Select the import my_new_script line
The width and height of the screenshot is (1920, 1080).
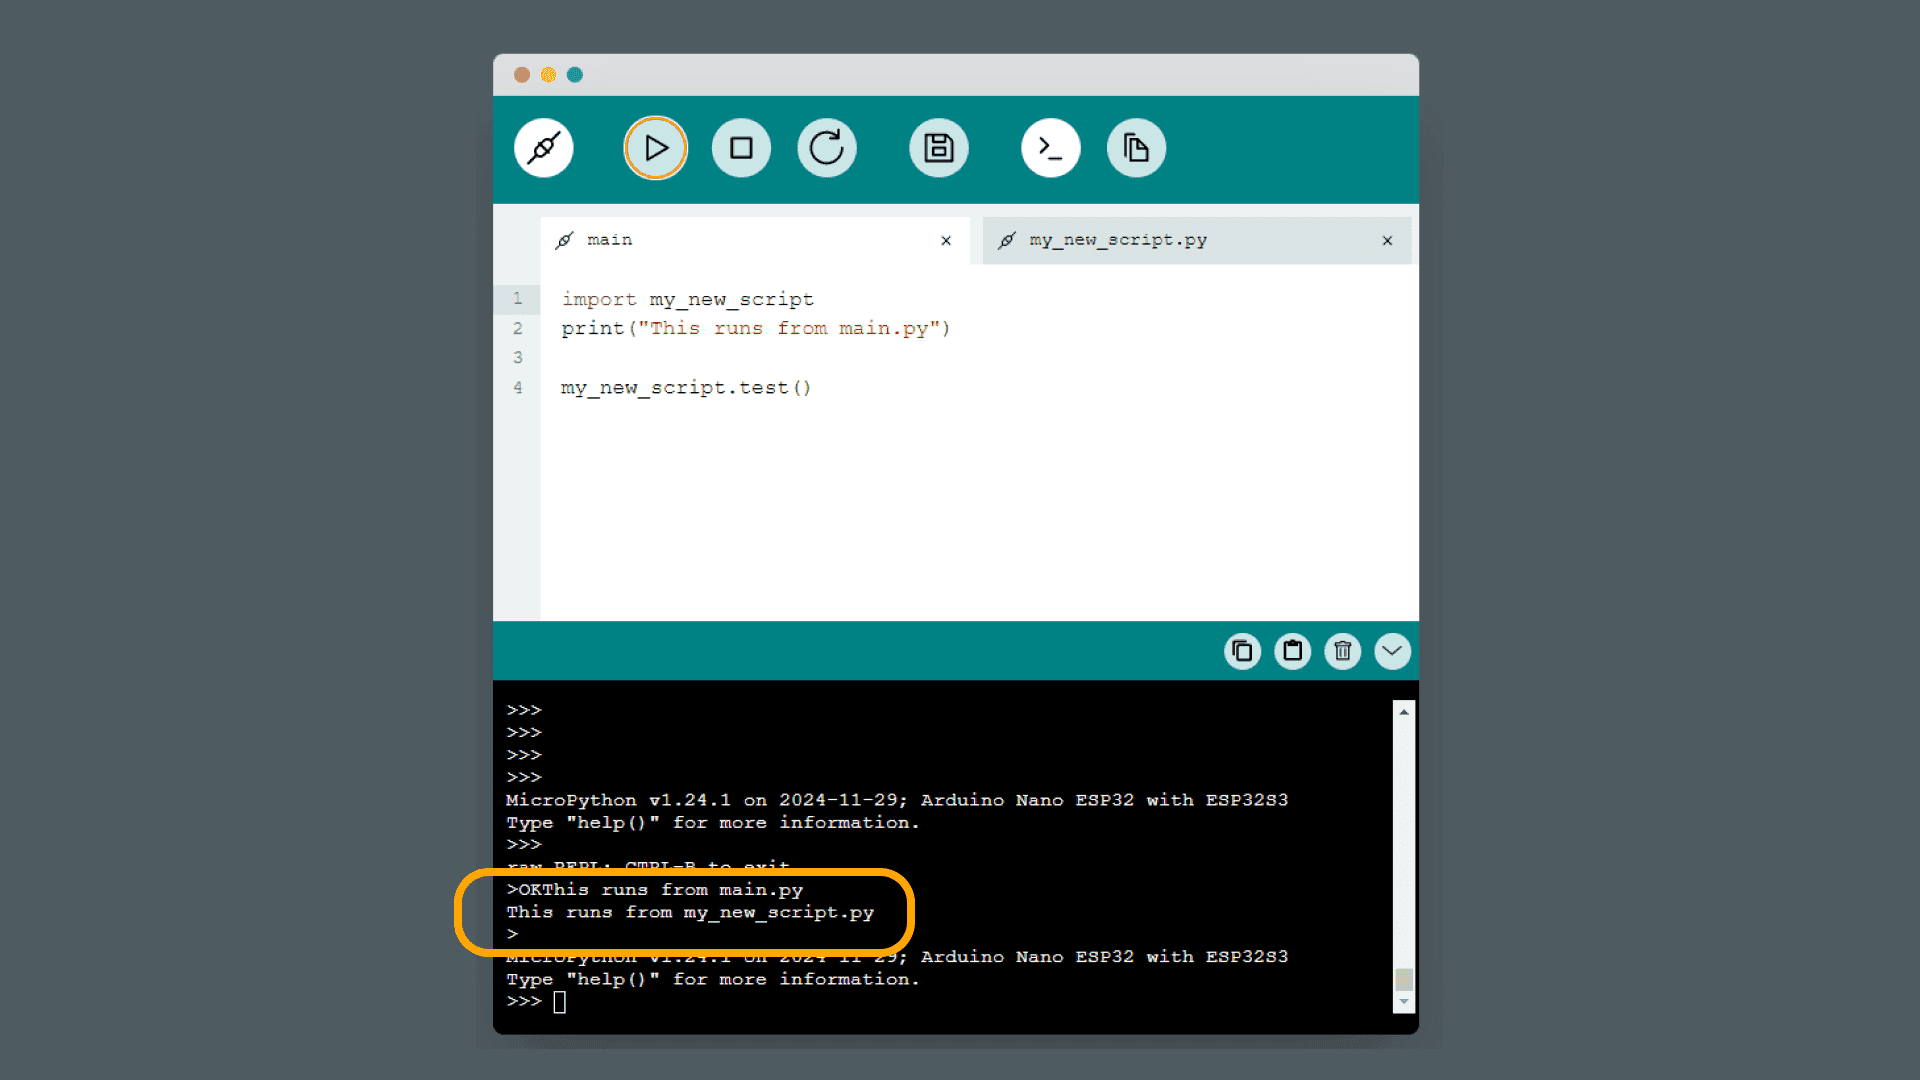click(x=687, y=299)
